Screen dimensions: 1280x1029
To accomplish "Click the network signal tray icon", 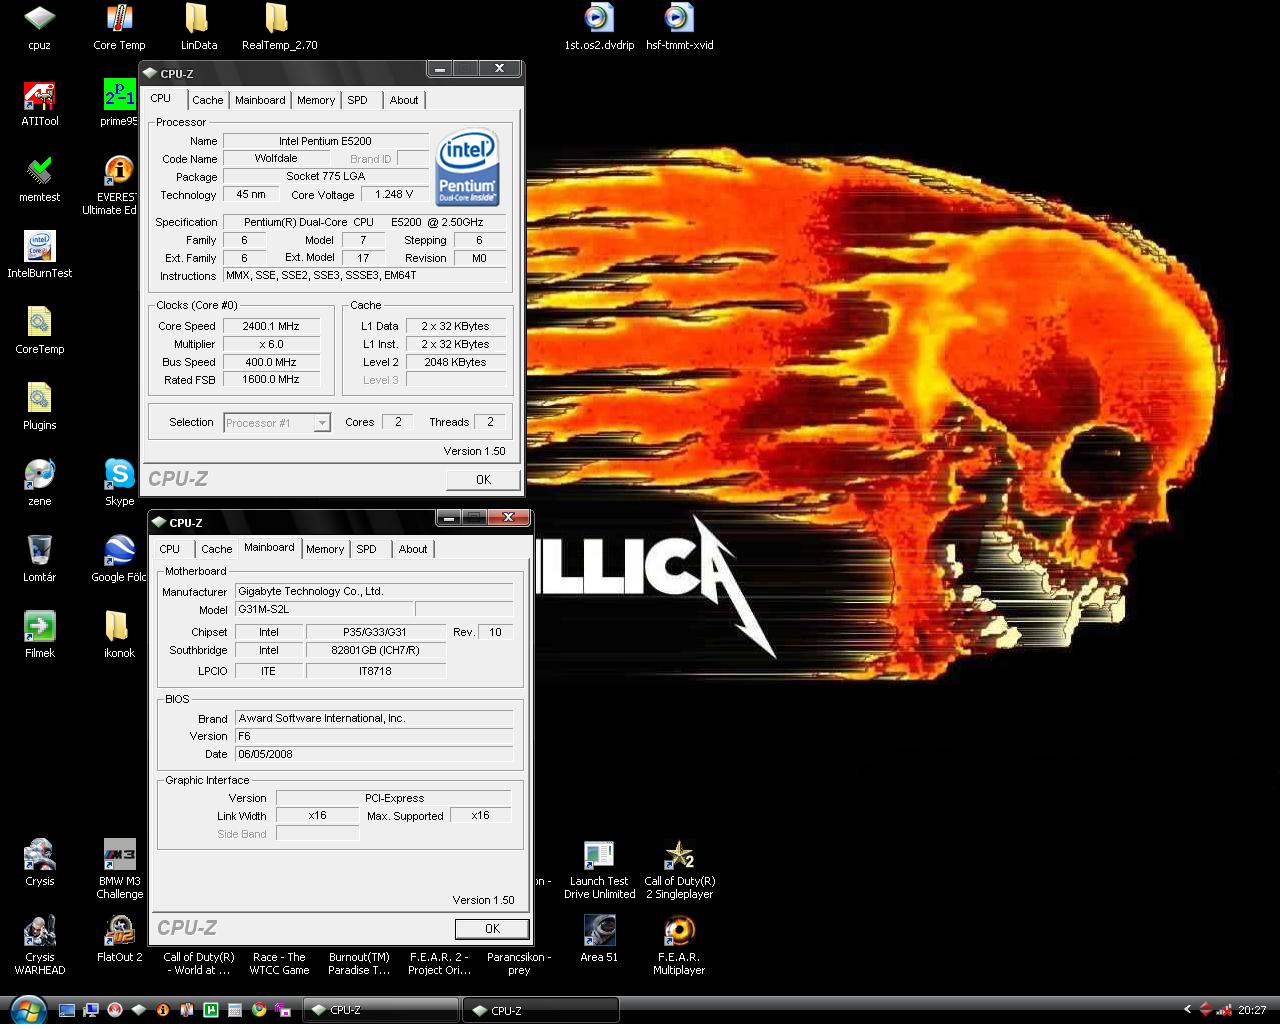I will coord(1225,1010).
